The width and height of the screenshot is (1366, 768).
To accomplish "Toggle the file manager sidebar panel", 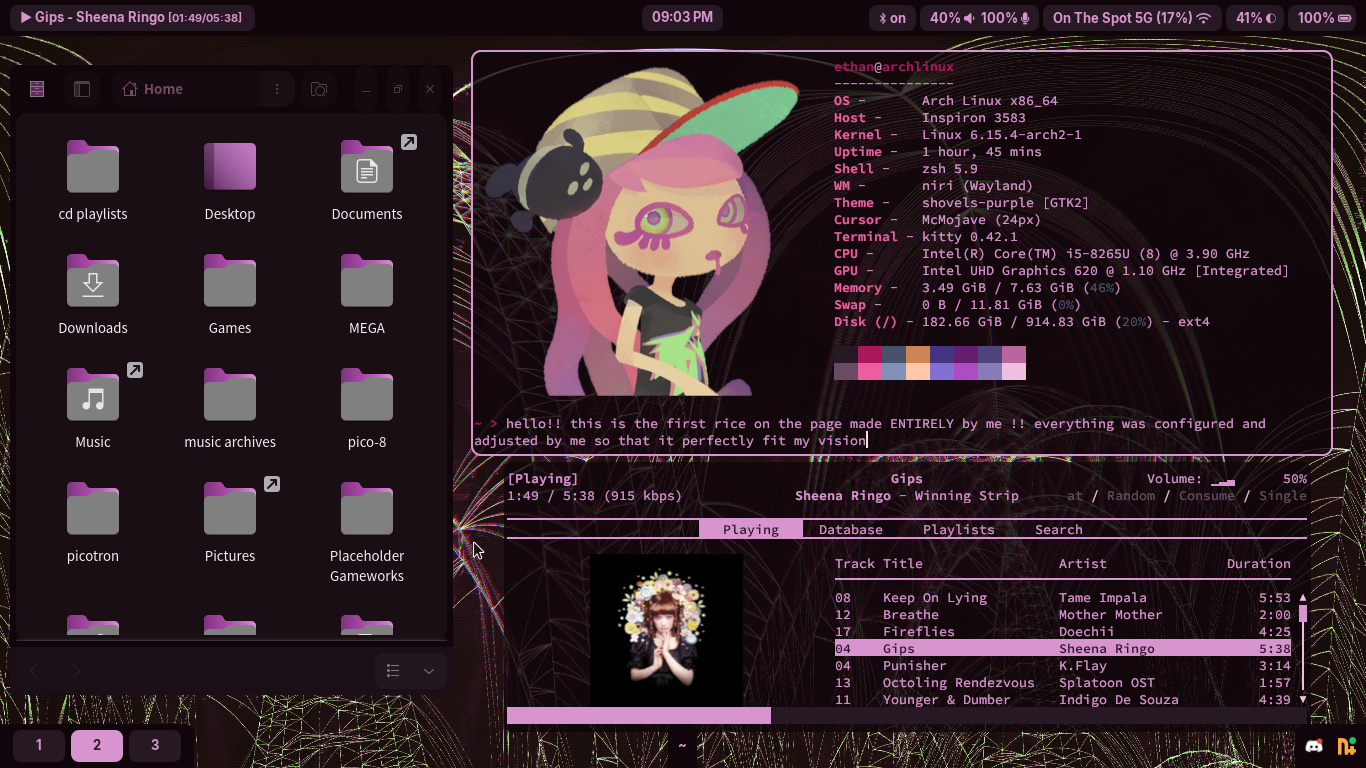I will pos(82,89).
